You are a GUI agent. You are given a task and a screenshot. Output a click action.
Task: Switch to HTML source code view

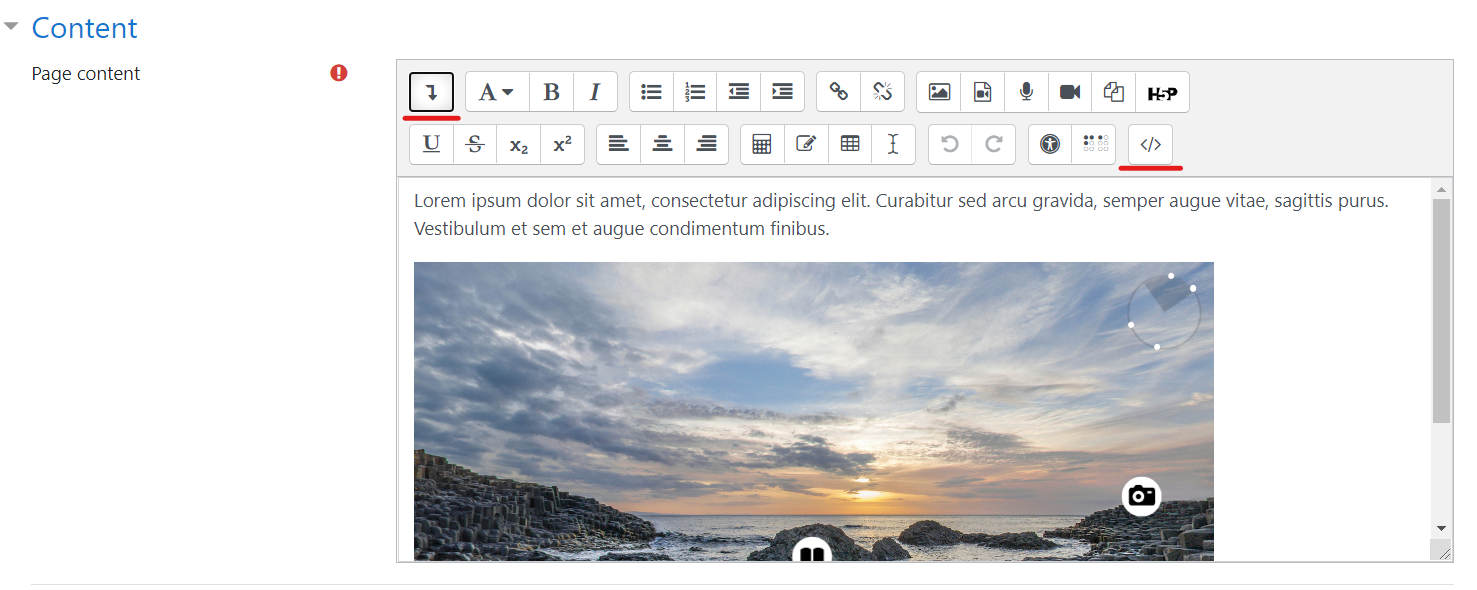(x=1150, y=144)
